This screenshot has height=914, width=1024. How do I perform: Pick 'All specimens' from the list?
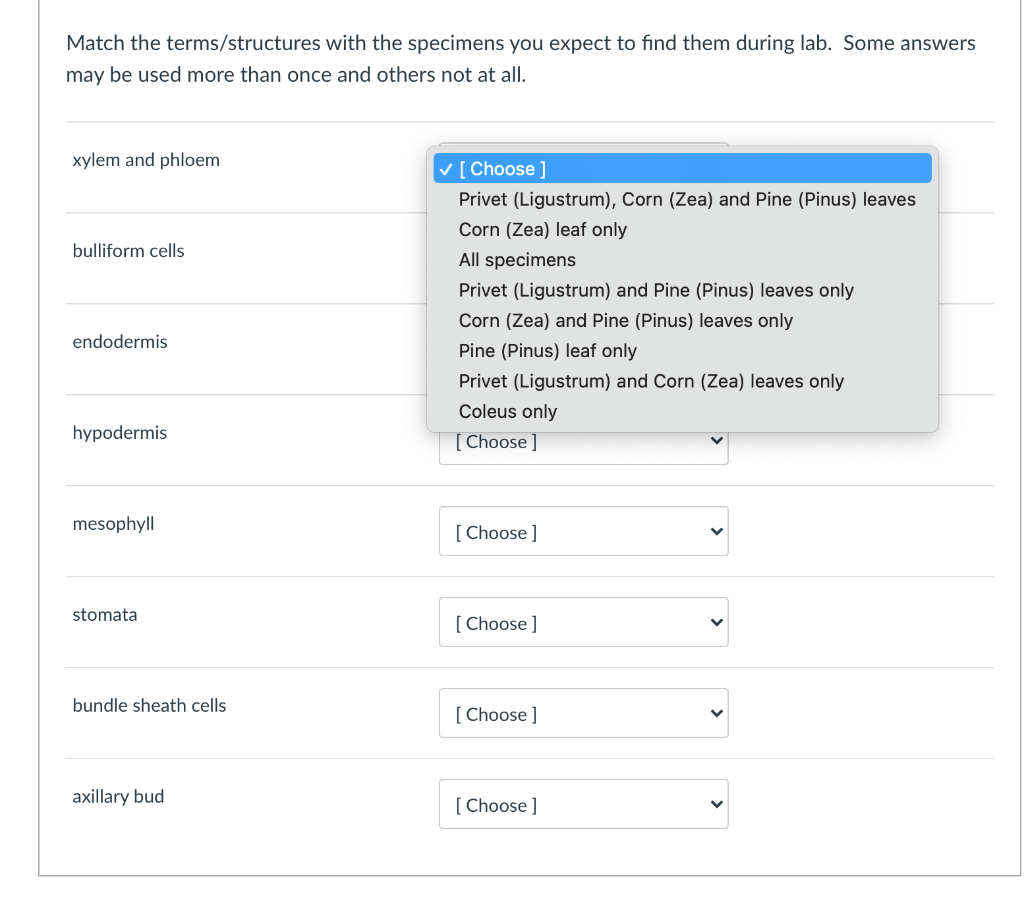(x=517, y=260)
